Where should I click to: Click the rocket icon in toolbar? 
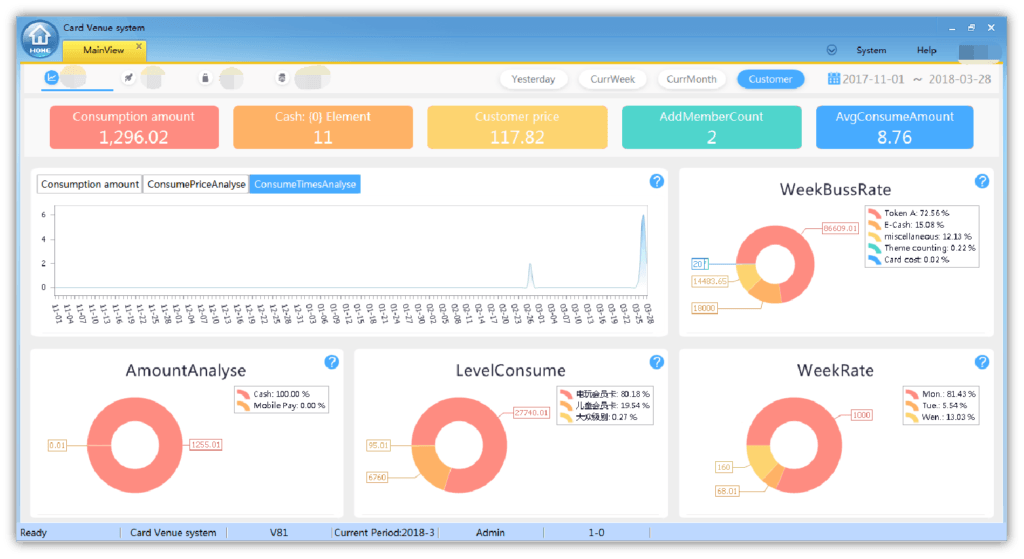(x=129, y=77)
